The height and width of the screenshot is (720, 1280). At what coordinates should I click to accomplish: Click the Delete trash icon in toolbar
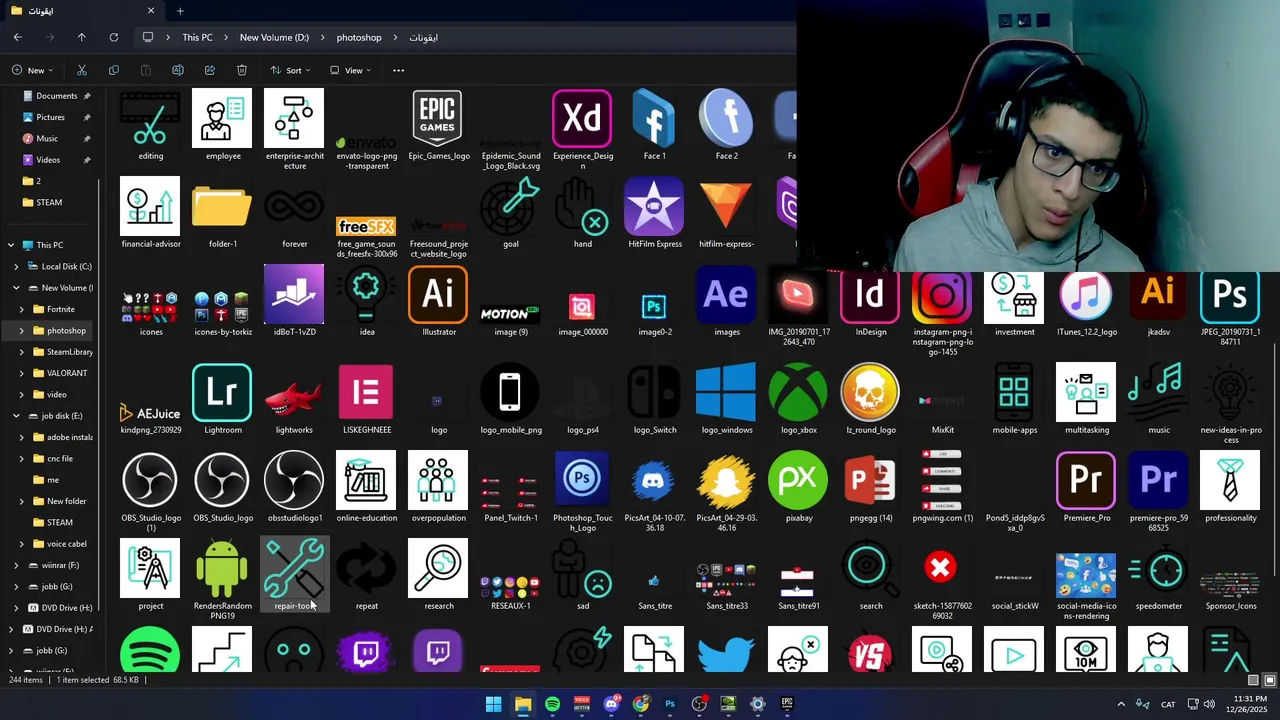coord(242,70)
